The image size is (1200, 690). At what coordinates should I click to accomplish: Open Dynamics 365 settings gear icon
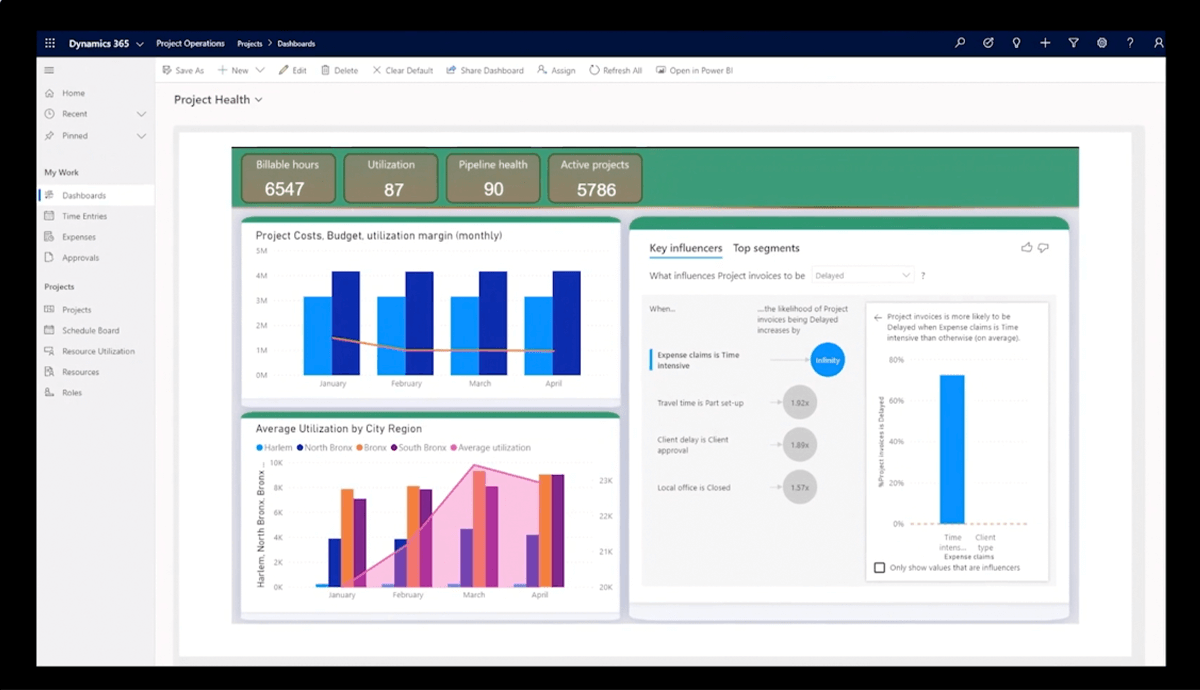(1101, 43)
